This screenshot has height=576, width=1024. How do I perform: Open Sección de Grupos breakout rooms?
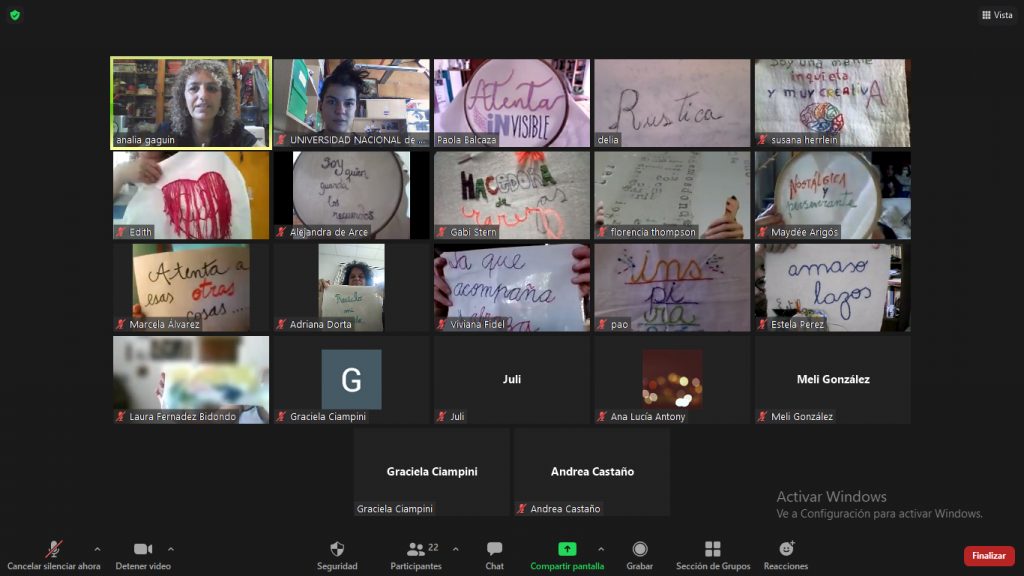click(712, 549)
